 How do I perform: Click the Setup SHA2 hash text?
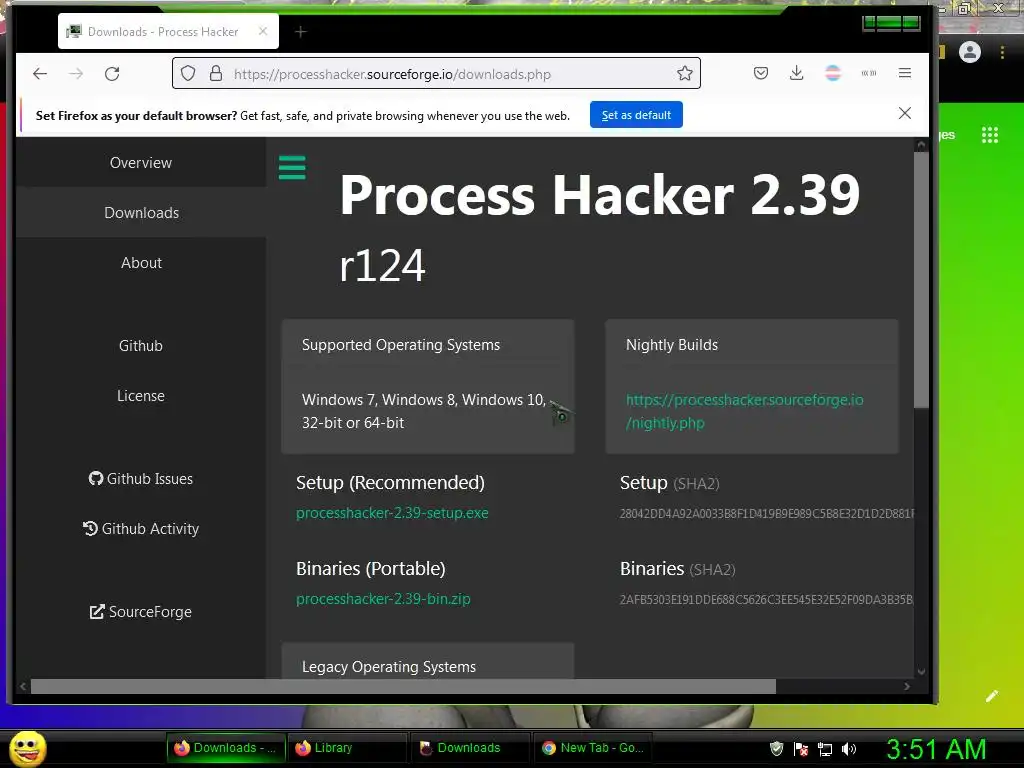tap(767, 514)
